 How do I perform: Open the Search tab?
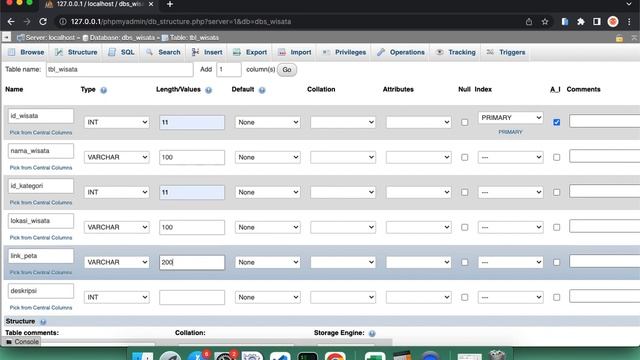164,52
